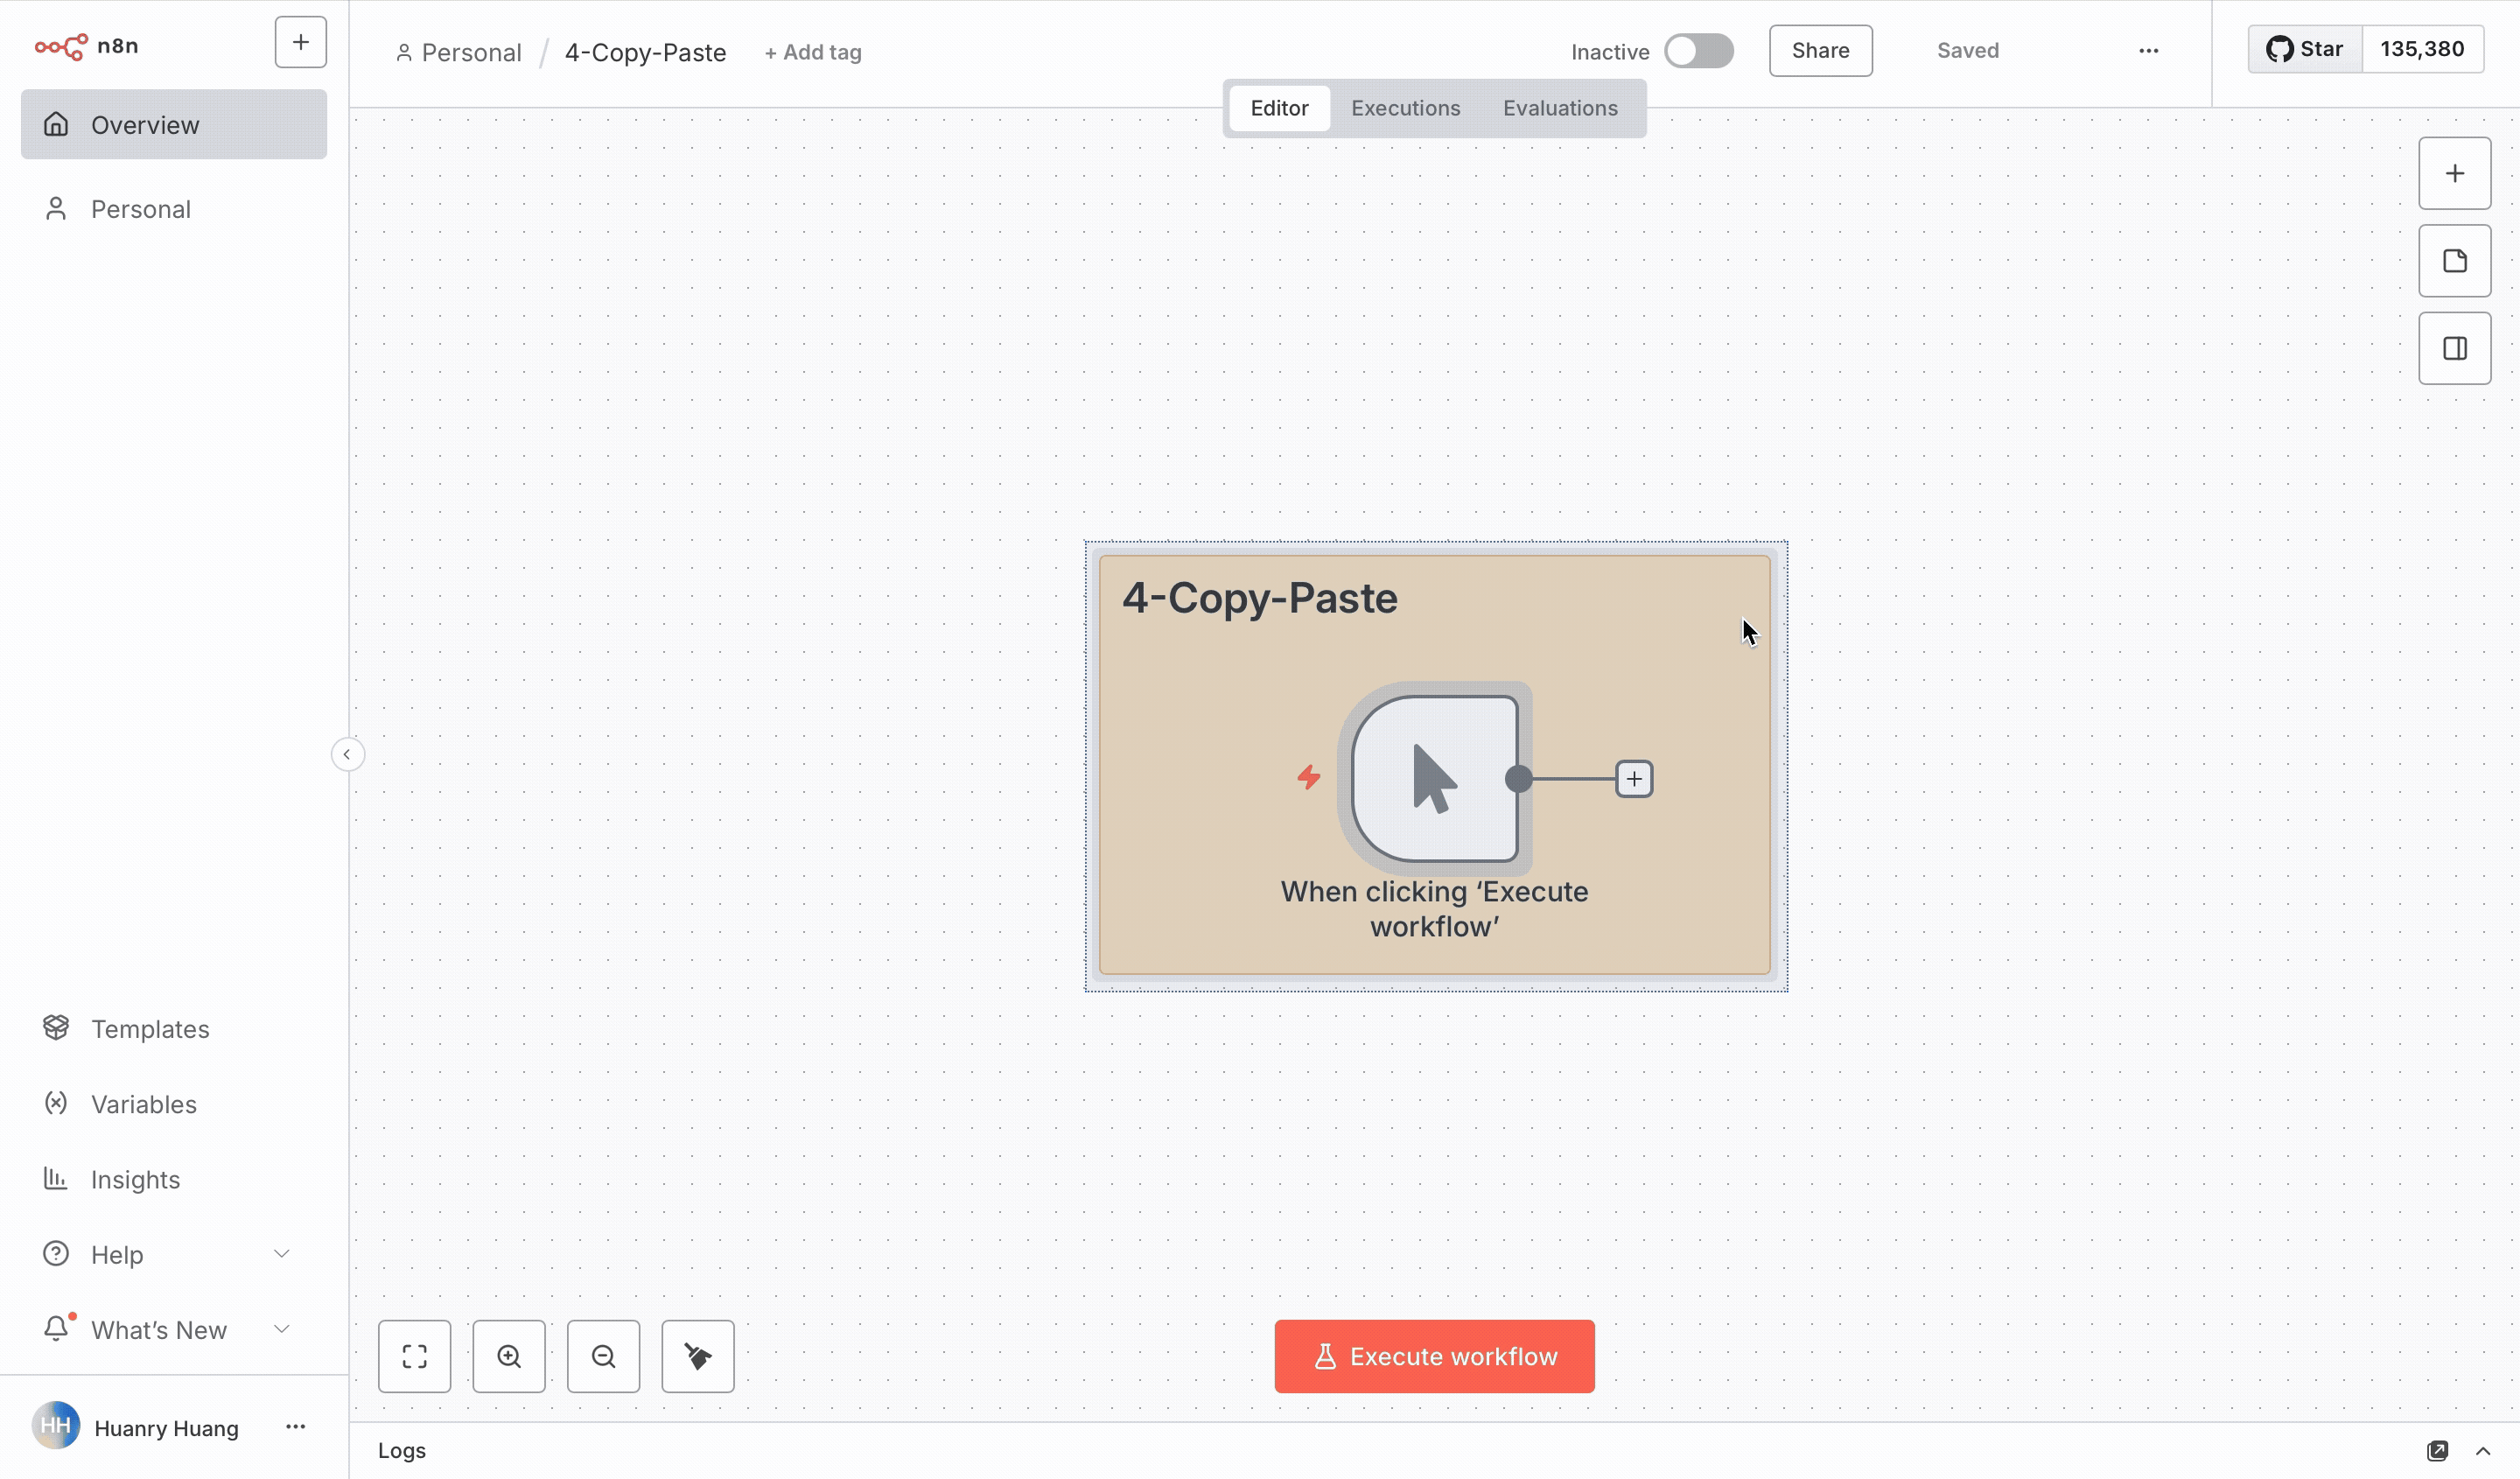The height and width of the screenshot is (1479, 2520).
Task: Click the What's New bell icon
Action: tap(56, 1328)
